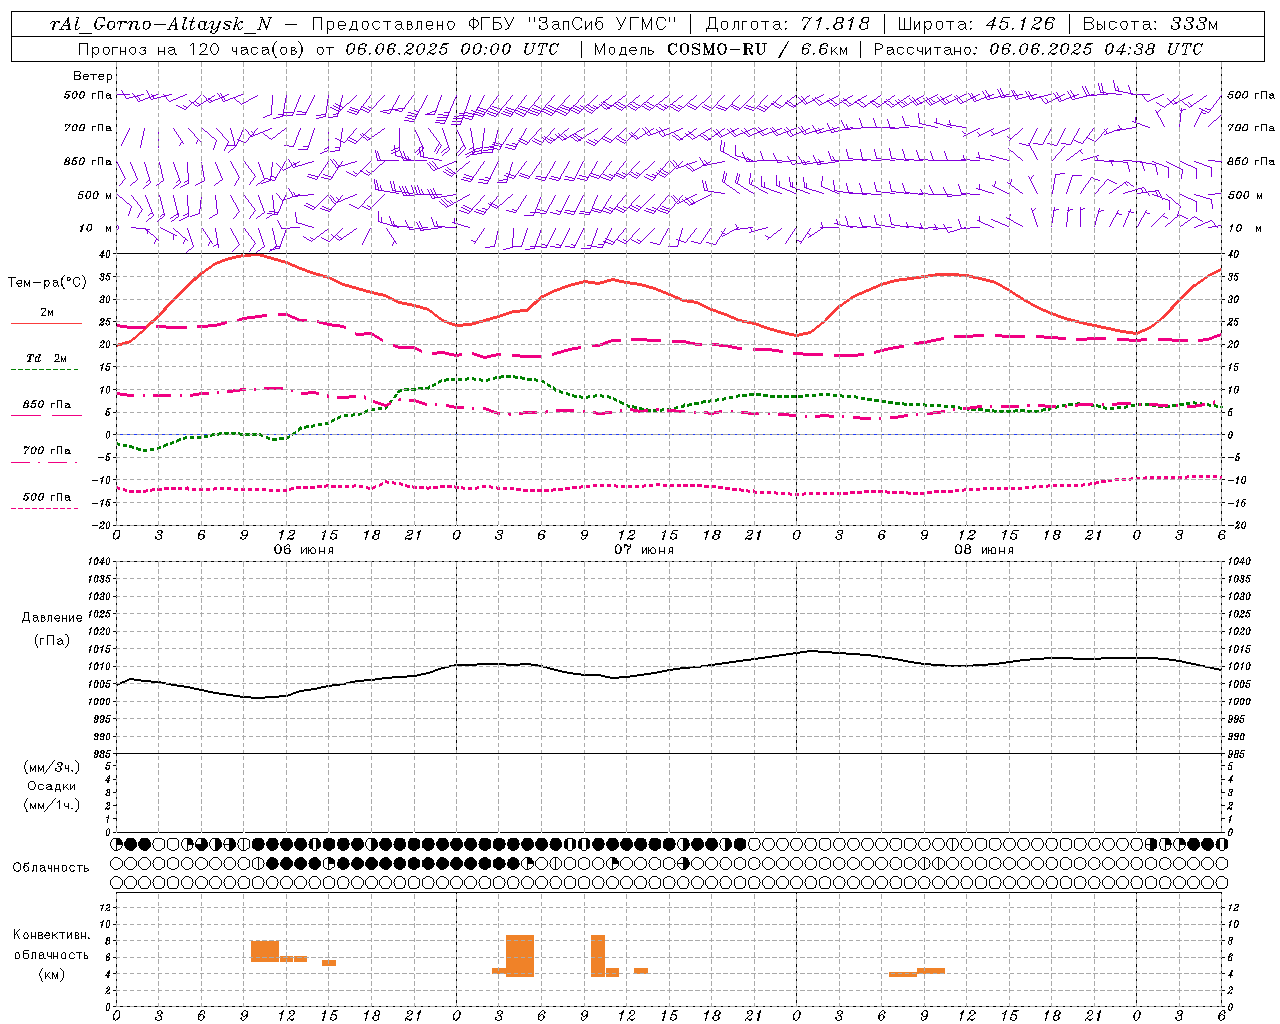The image size is (1280, 1024).
Task: Click the 06 июня date label
Action: tap(304, 550)
